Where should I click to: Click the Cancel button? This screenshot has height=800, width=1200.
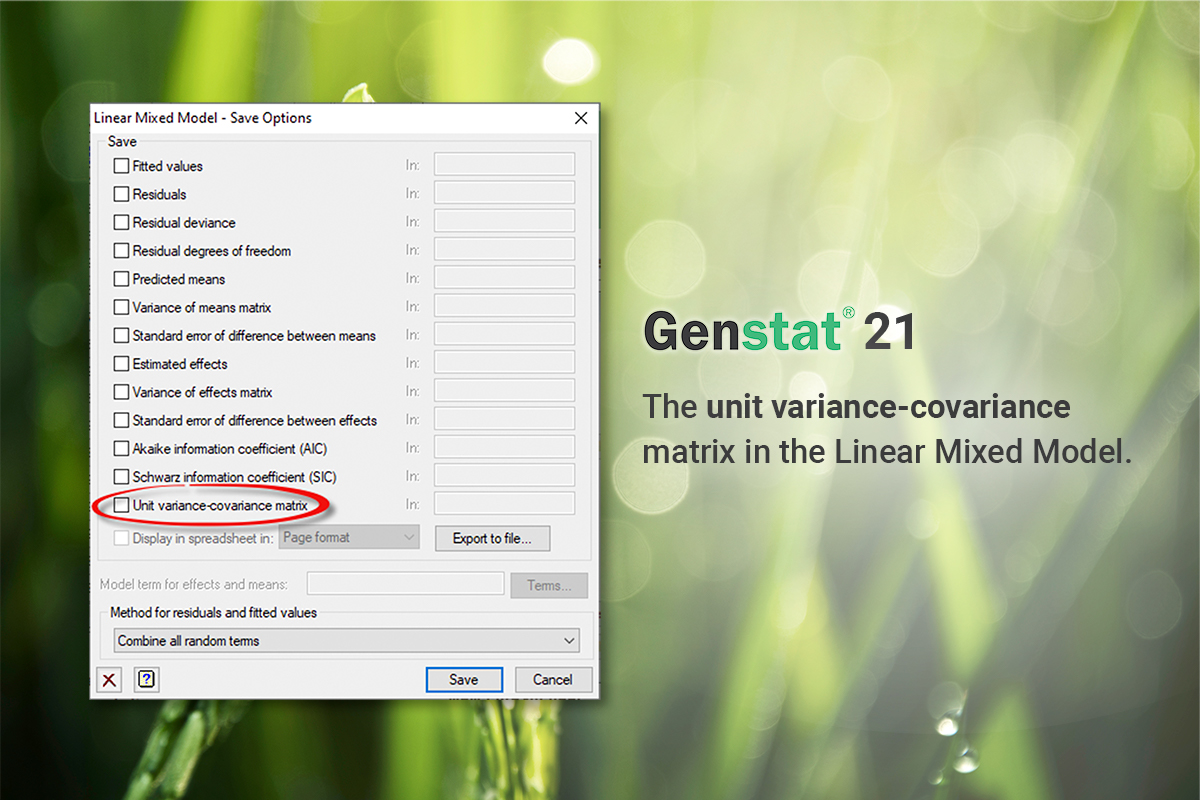(553, 680)
